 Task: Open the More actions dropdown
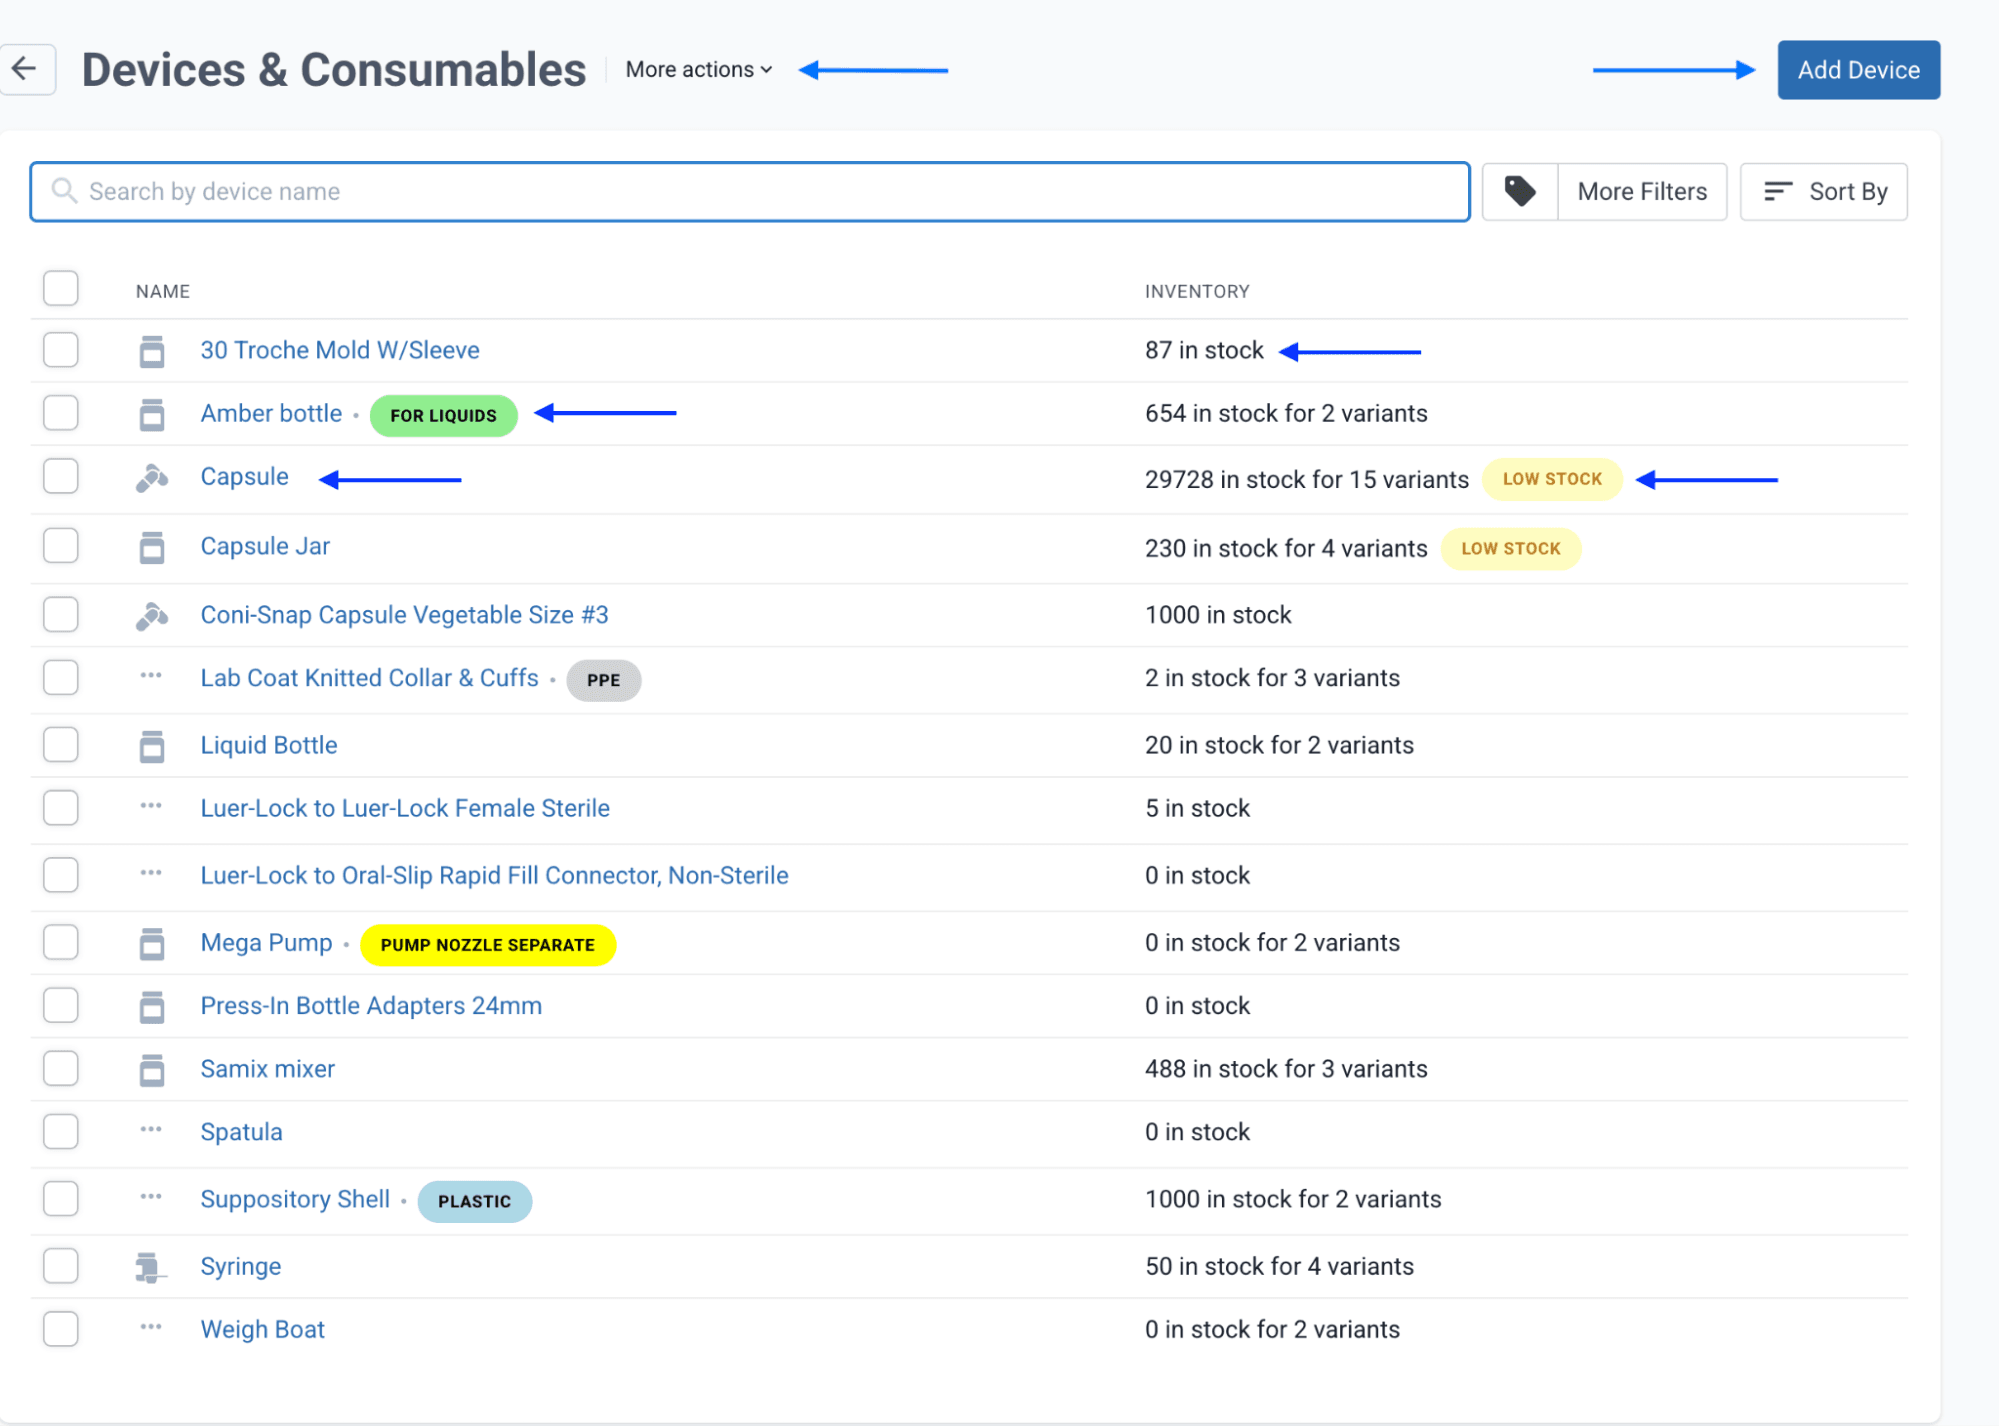tap(699, 70)
